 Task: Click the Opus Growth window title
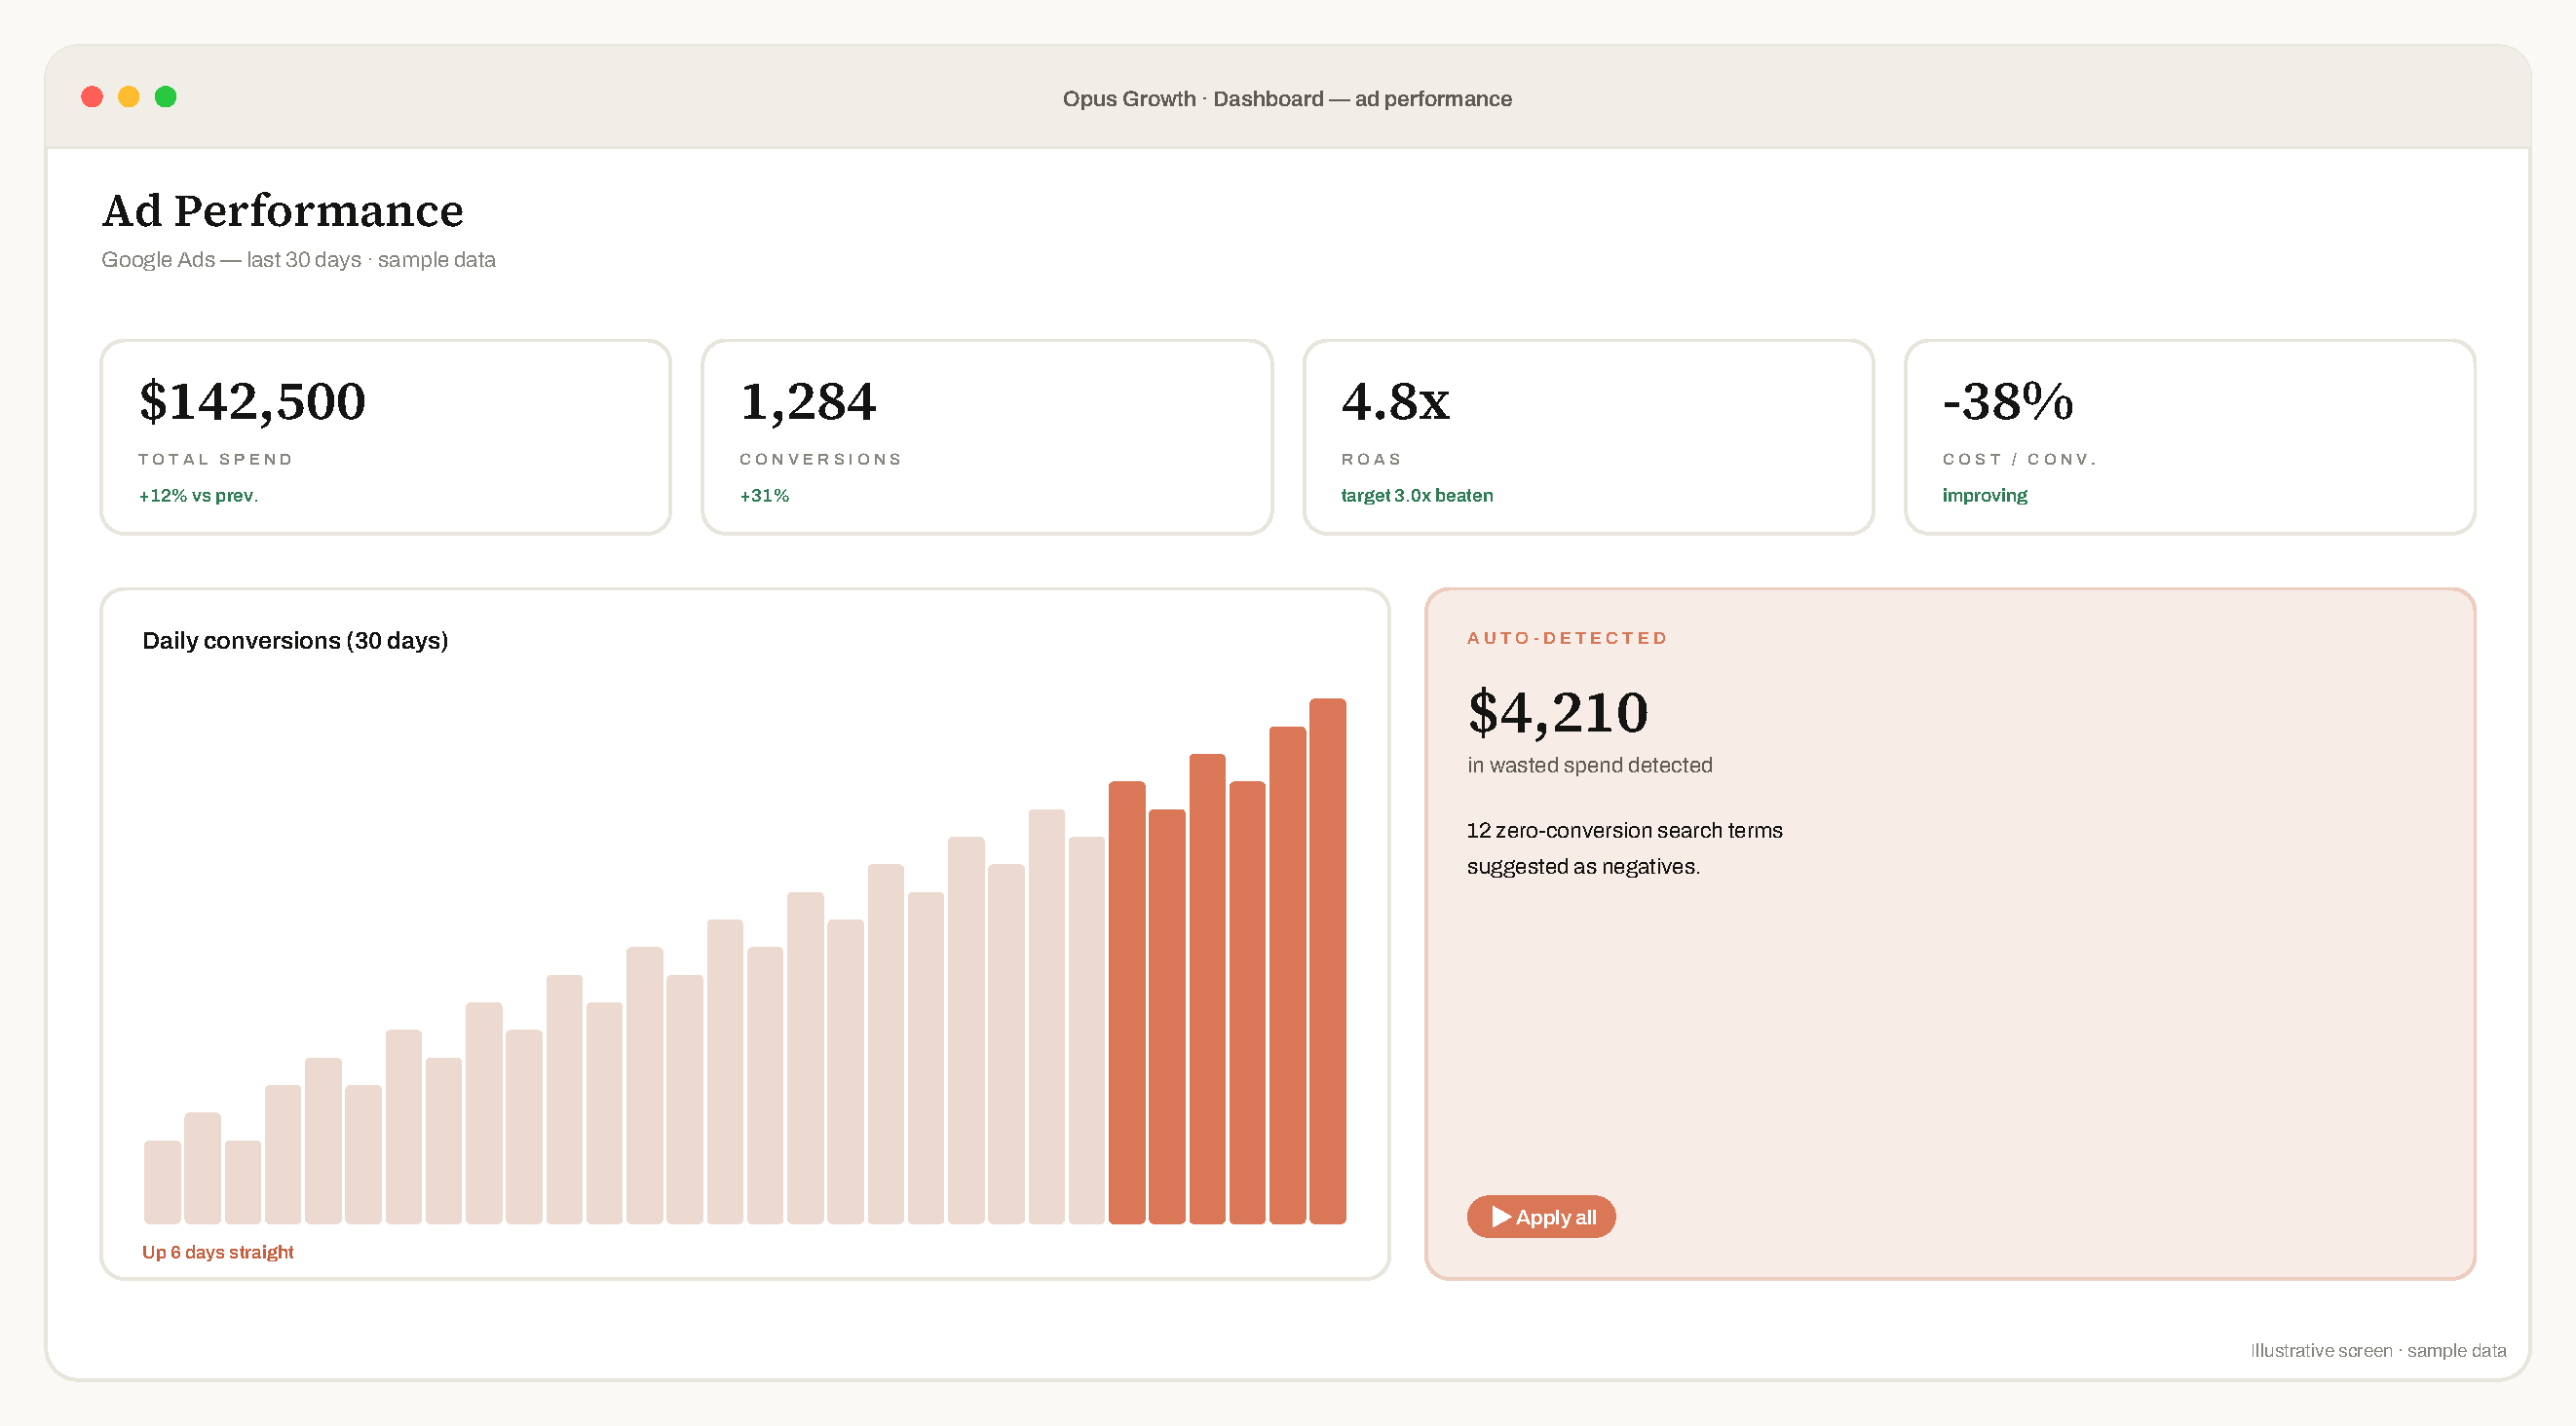click(1287, 99)
